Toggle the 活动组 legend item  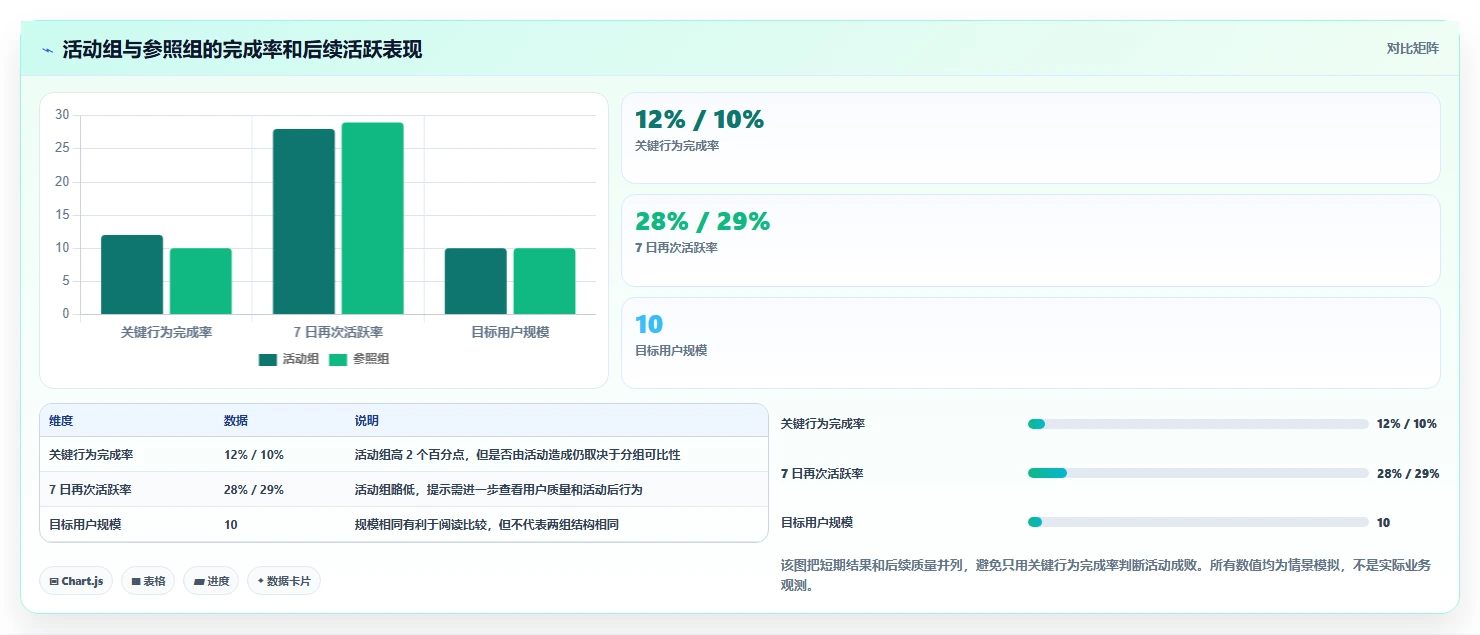[x=289, y=359]
